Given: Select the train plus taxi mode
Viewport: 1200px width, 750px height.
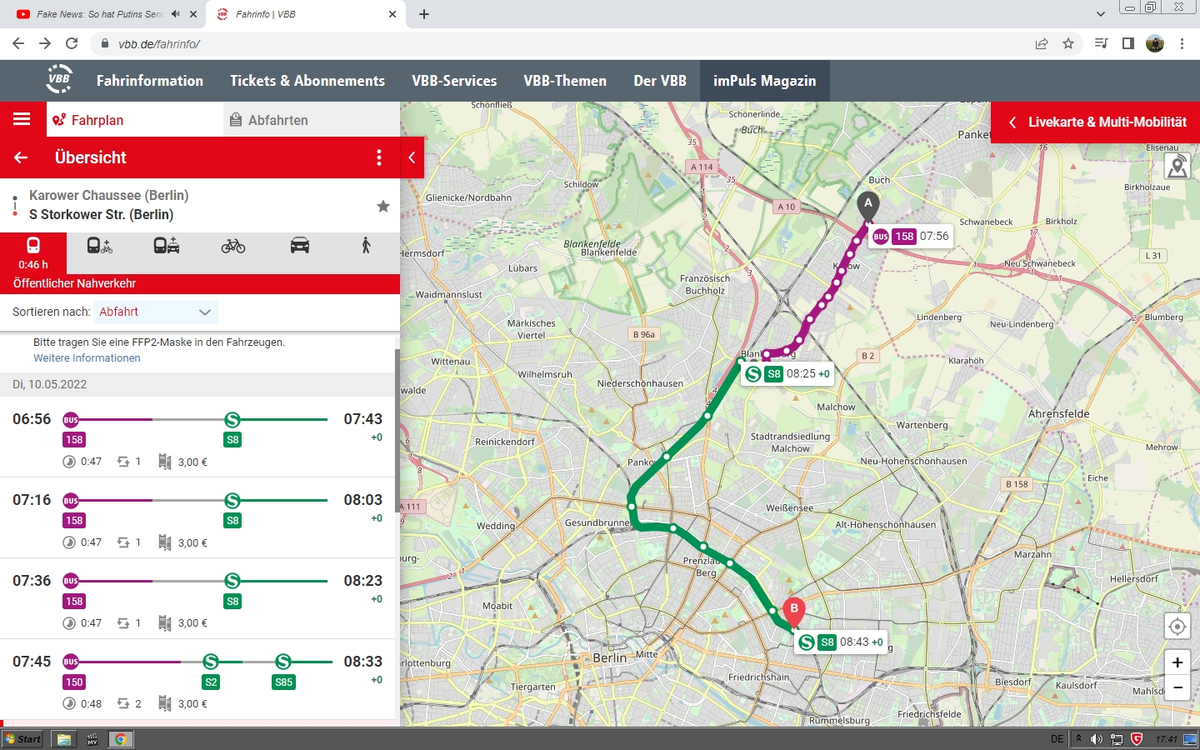Looking at the screenshot, I should pos(166,245).
